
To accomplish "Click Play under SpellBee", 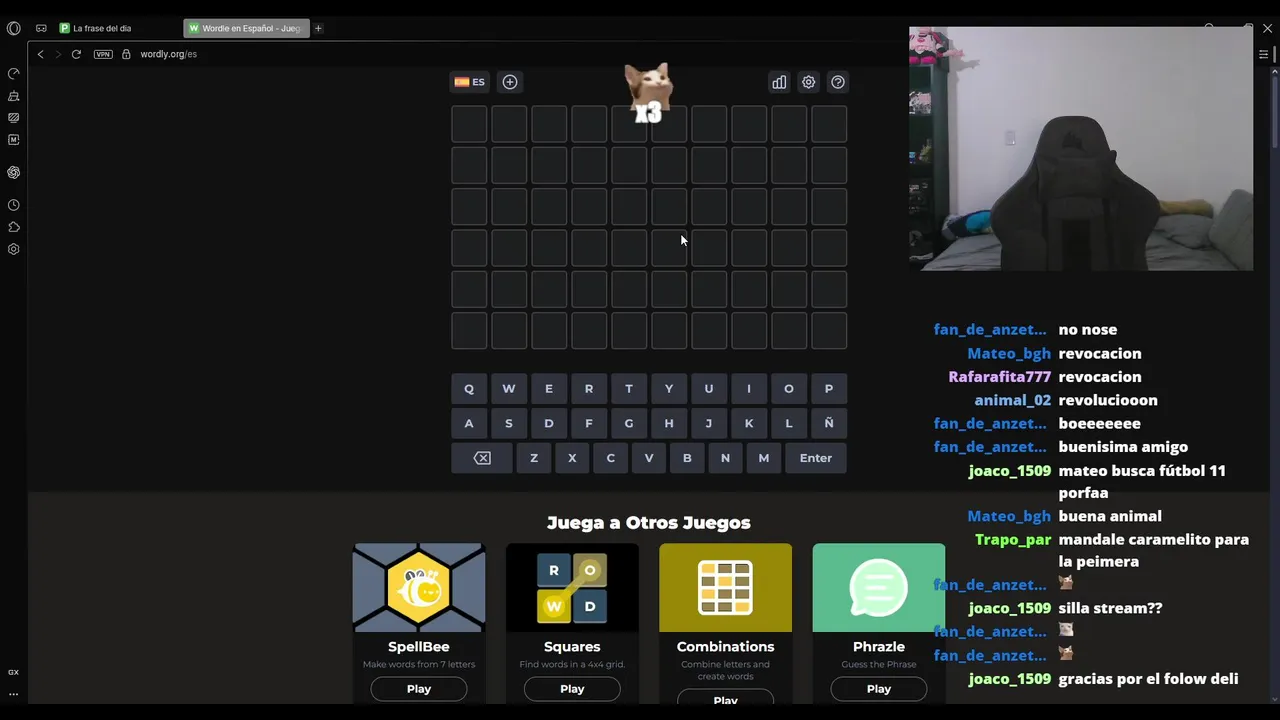I will (x=419, y=689).
